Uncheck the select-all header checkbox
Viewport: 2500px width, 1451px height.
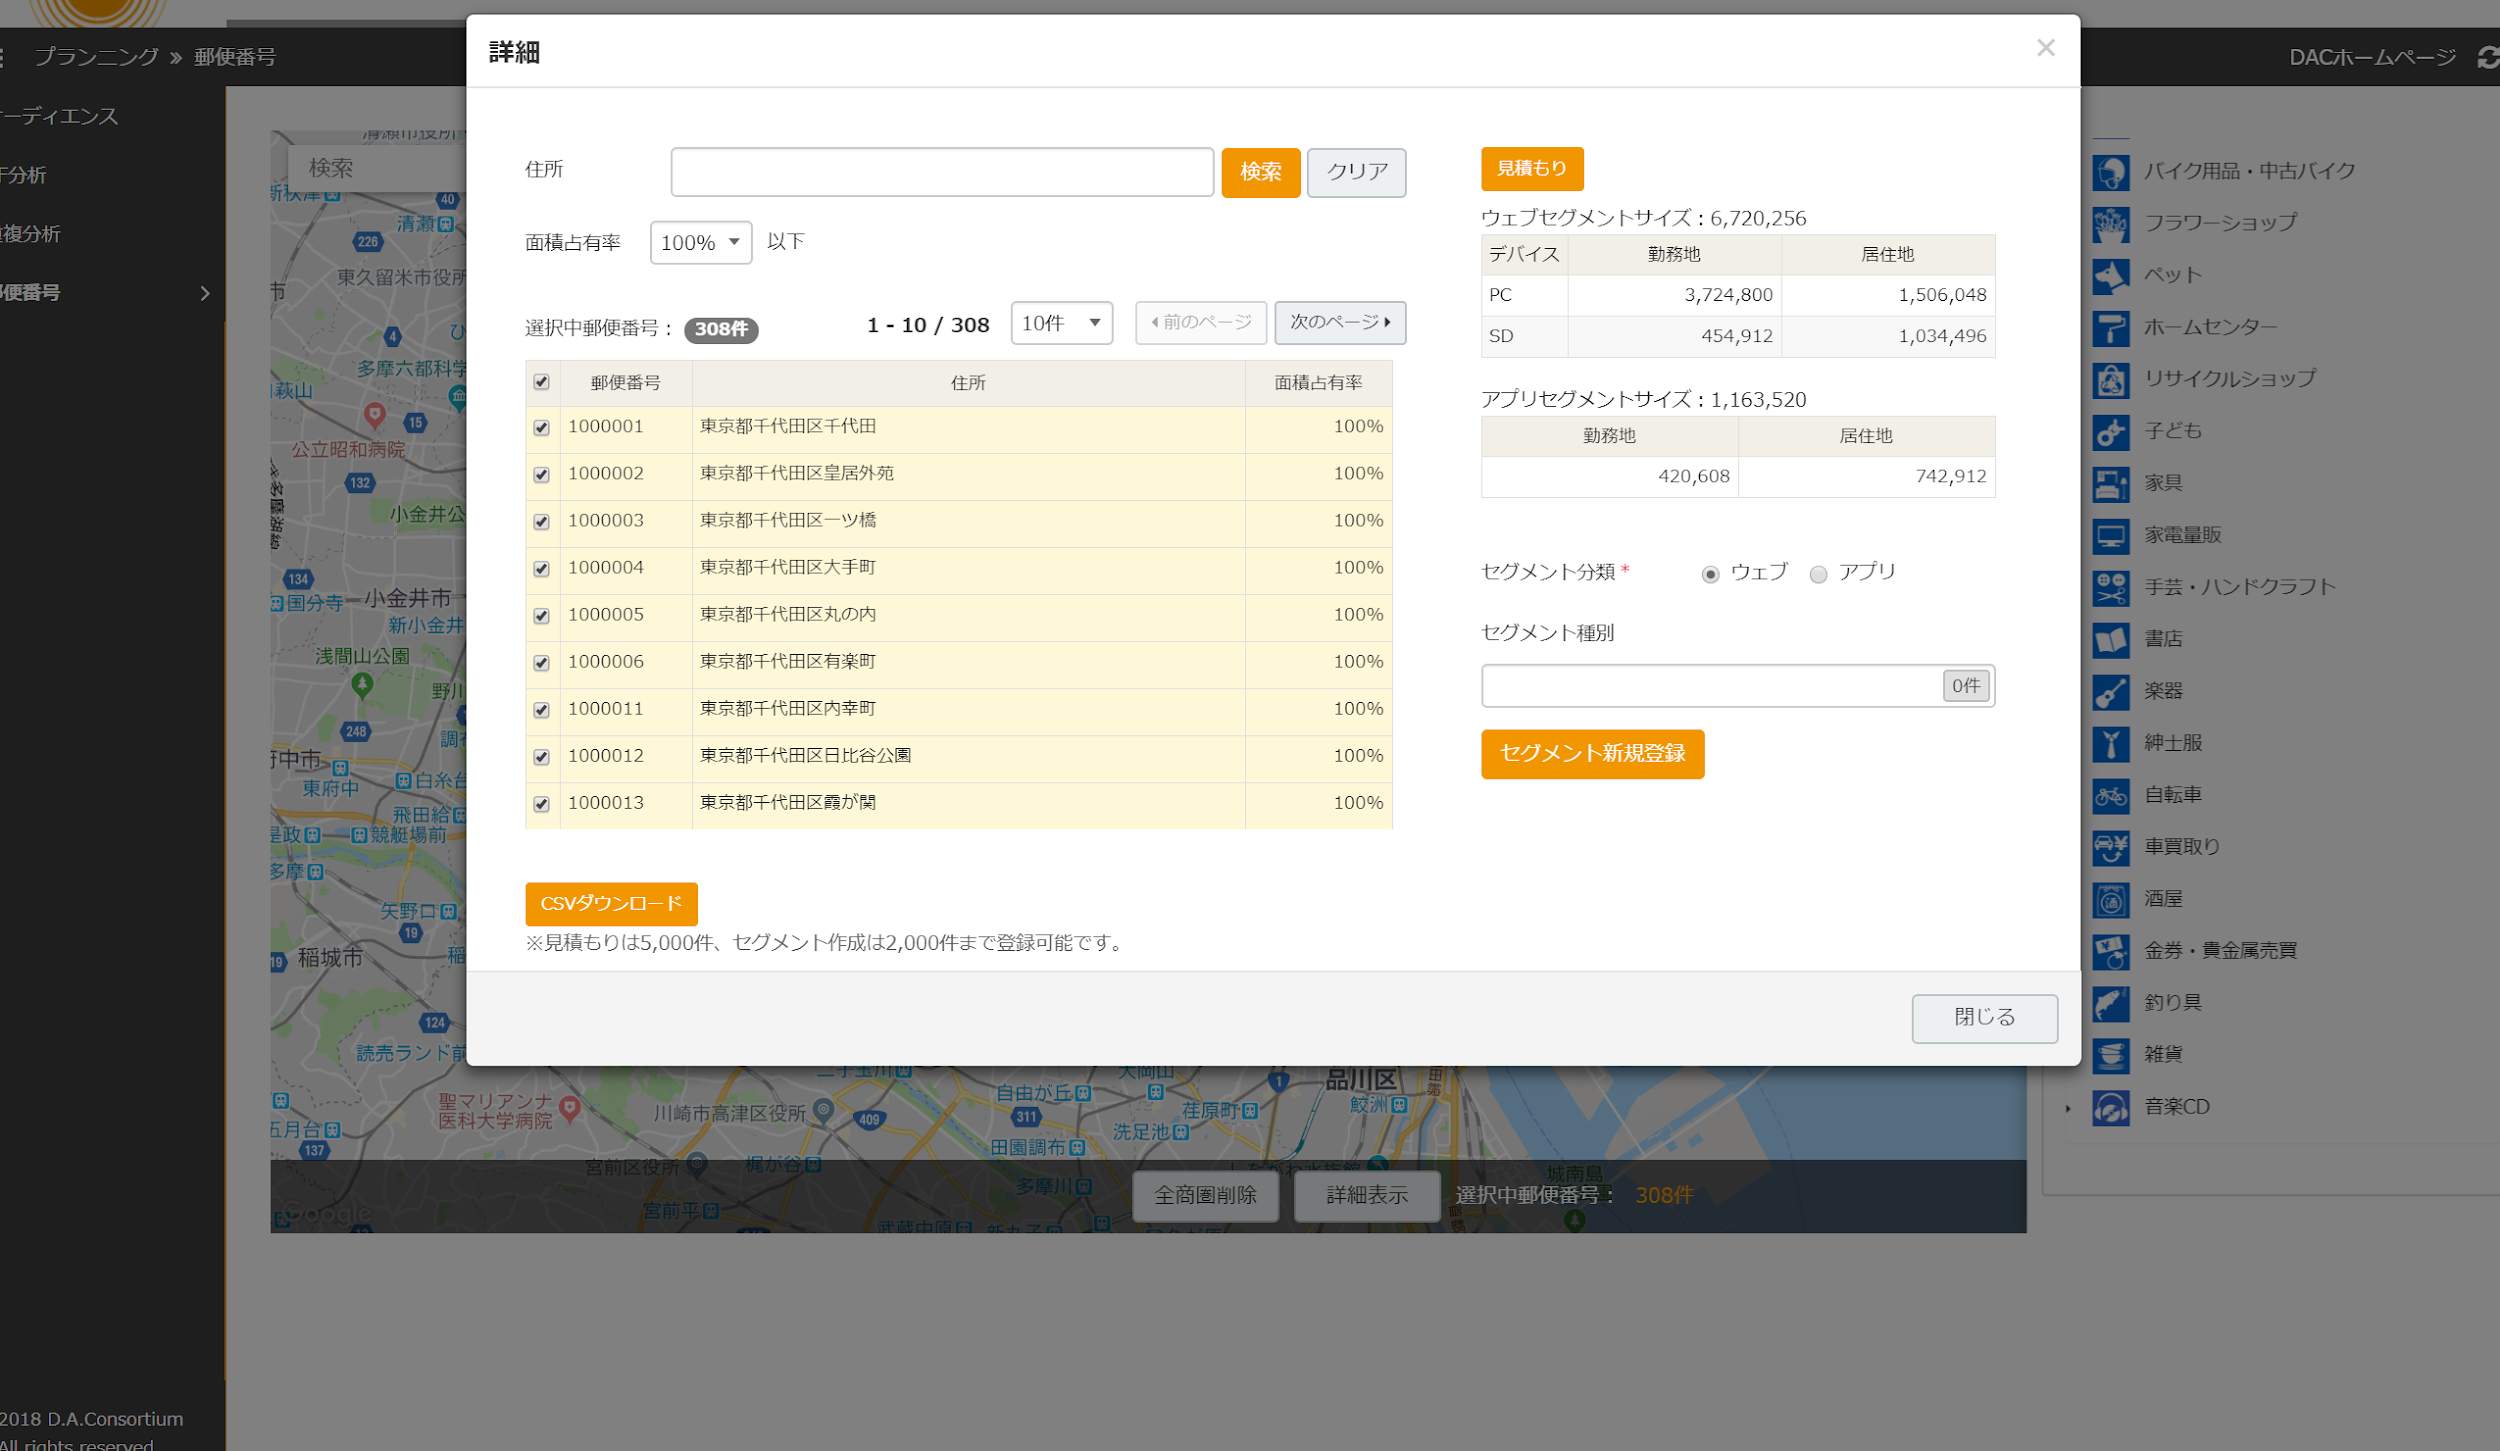[541, 382]
